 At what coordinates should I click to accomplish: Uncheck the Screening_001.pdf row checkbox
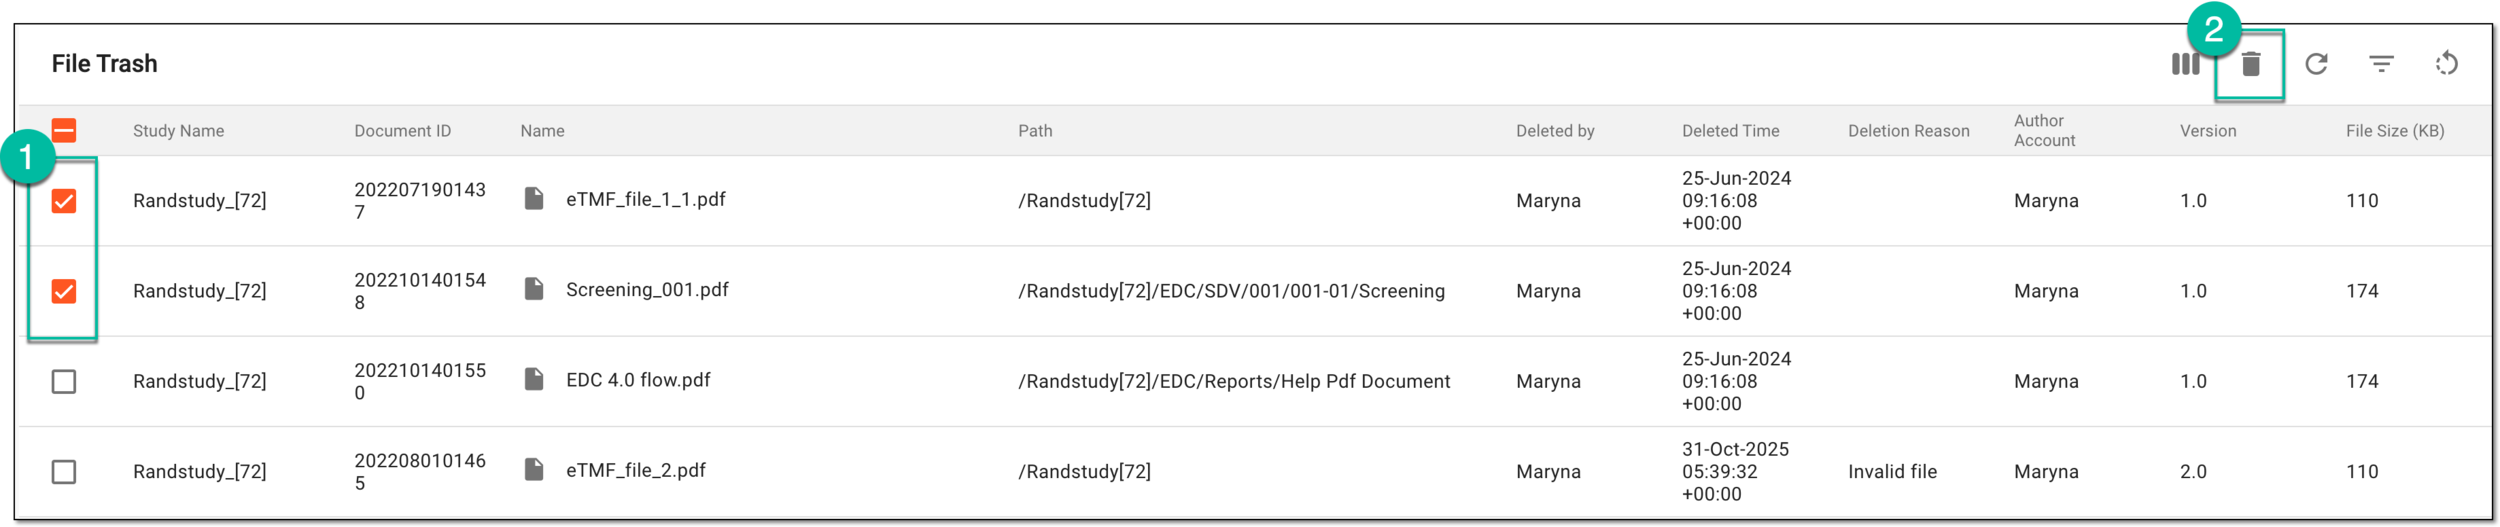(64, 291)
